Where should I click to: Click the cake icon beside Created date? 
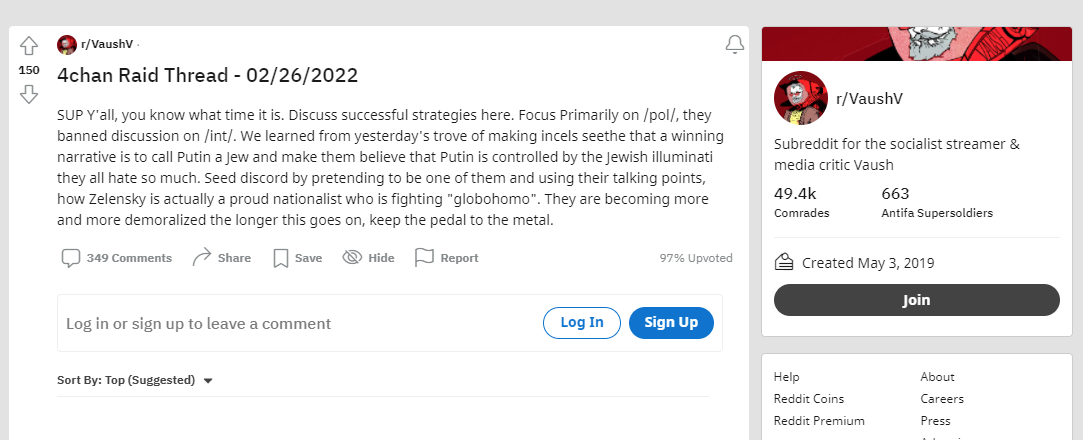(x=783, y=262)
